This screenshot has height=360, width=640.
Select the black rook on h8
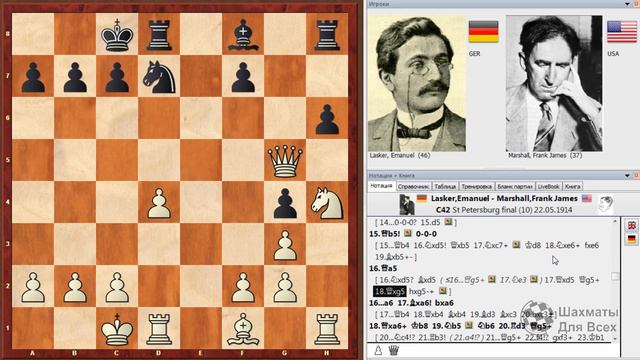point(327,35)
